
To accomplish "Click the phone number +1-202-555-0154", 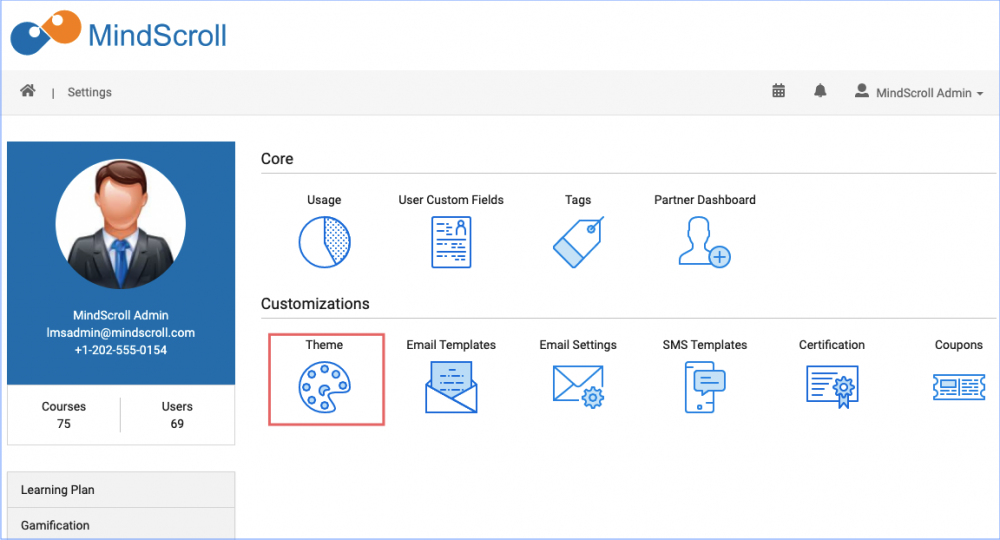I will (x=121, y=349).
